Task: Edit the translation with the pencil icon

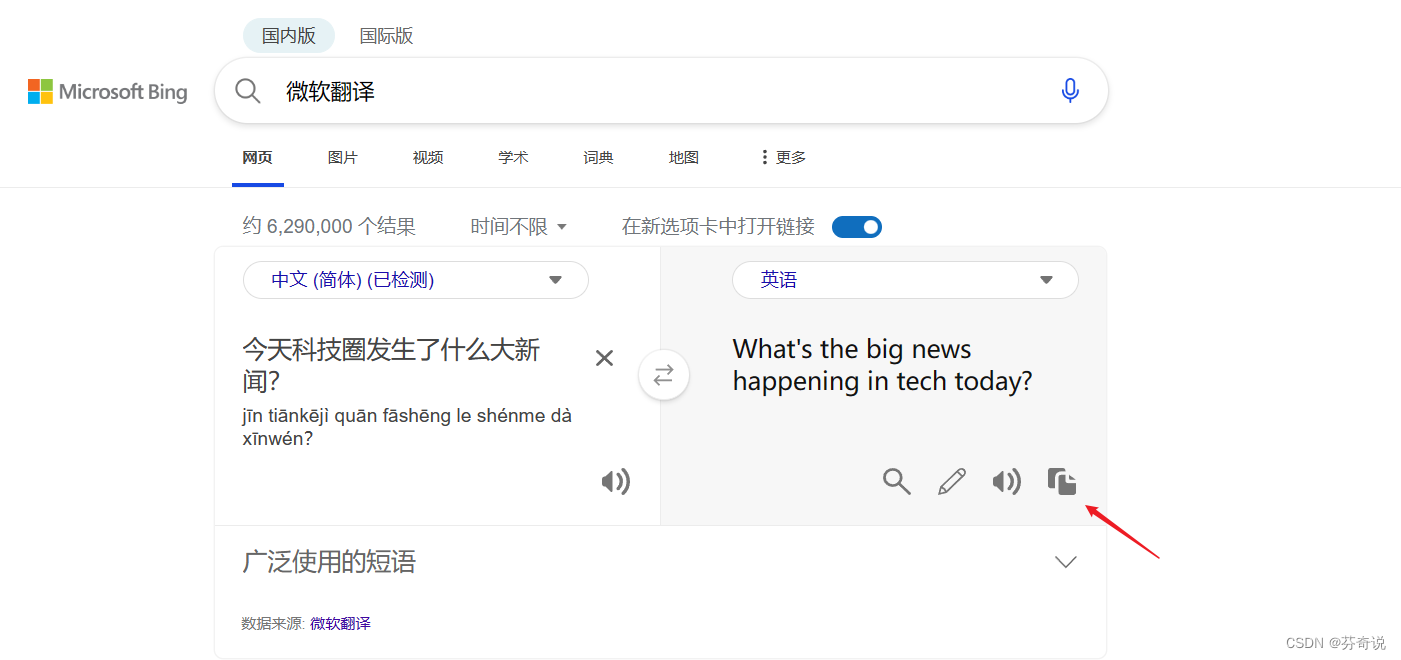Action: coord(952,482)
